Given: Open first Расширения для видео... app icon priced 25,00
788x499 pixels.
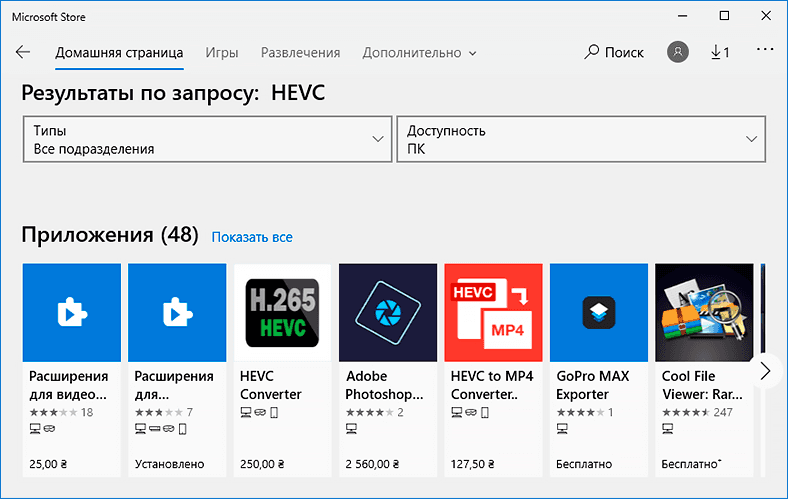Looking at the screenshot, I should click(72, 313).
